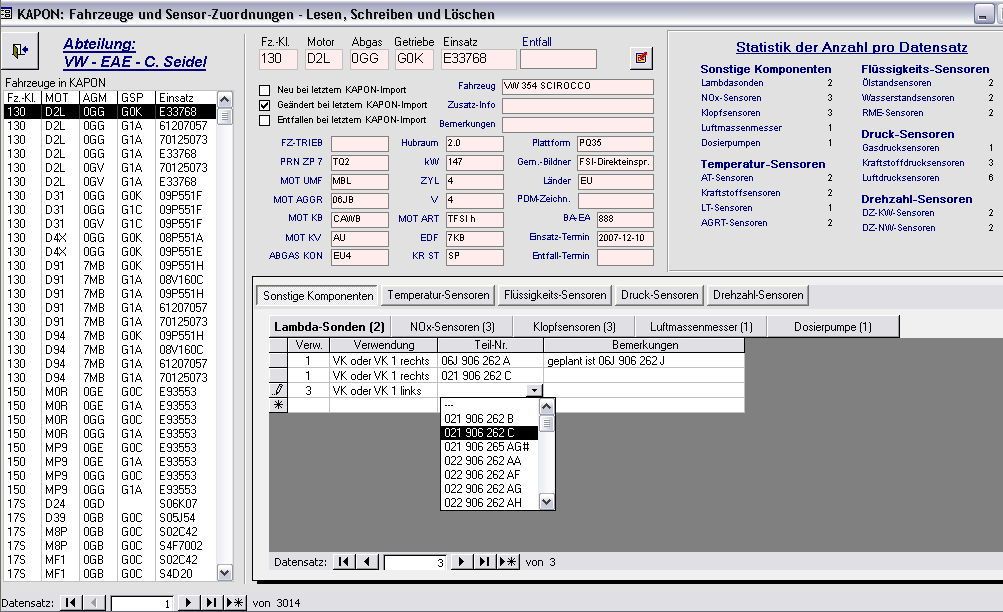Go to next record in sensor navigator
This screenshot has width=1003, height=612.
tap(461, 562)
